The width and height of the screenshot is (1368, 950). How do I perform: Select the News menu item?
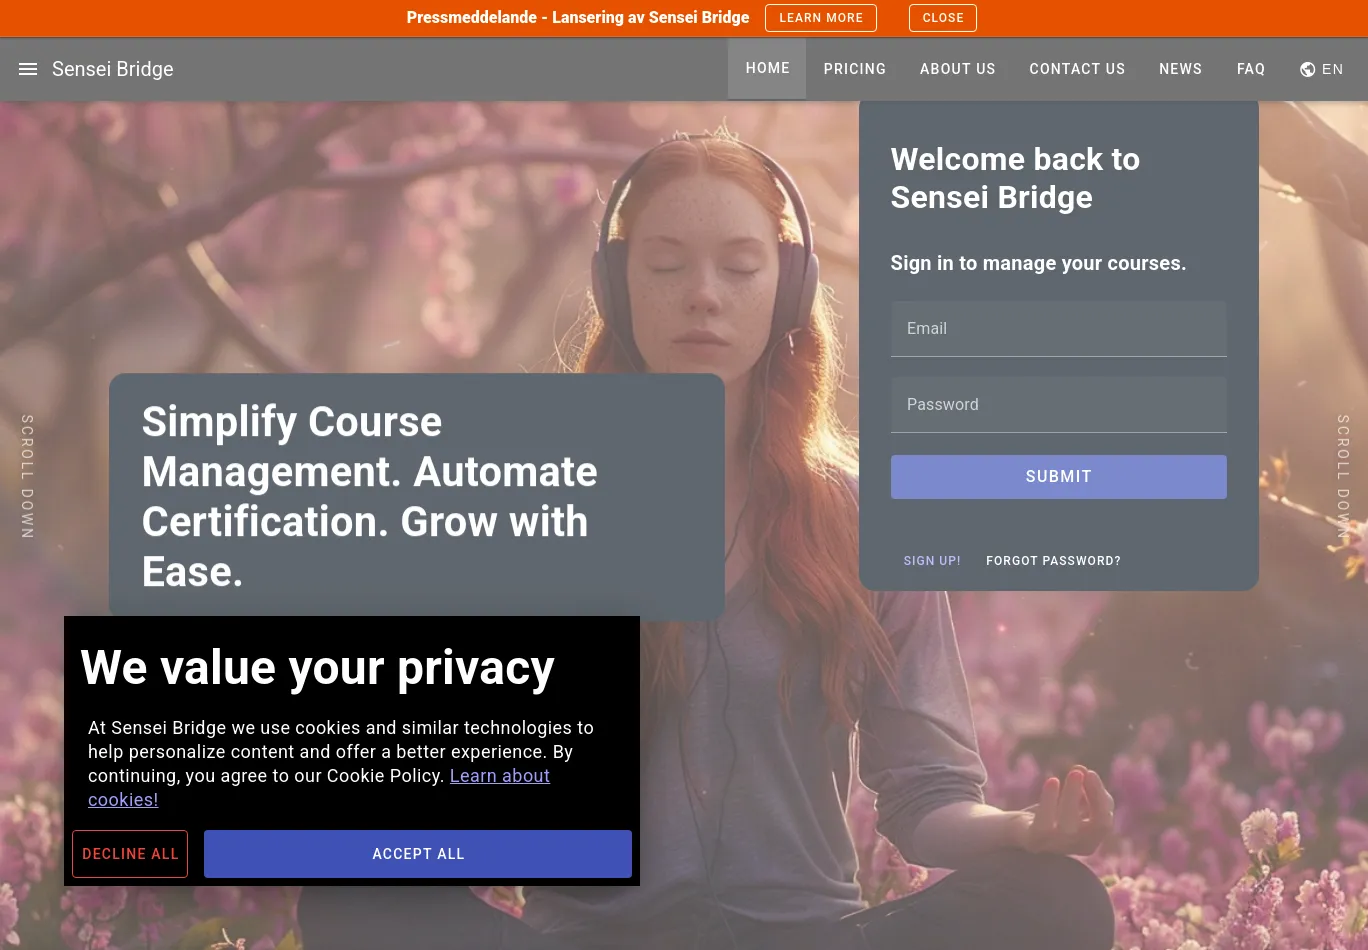coord(1180,69)
